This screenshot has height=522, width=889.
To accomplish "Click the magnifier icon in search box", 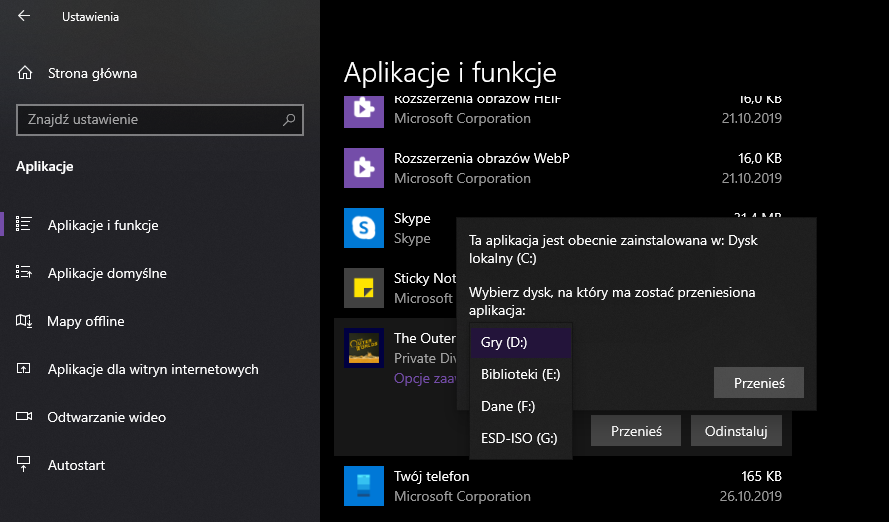I will point(289,120).
